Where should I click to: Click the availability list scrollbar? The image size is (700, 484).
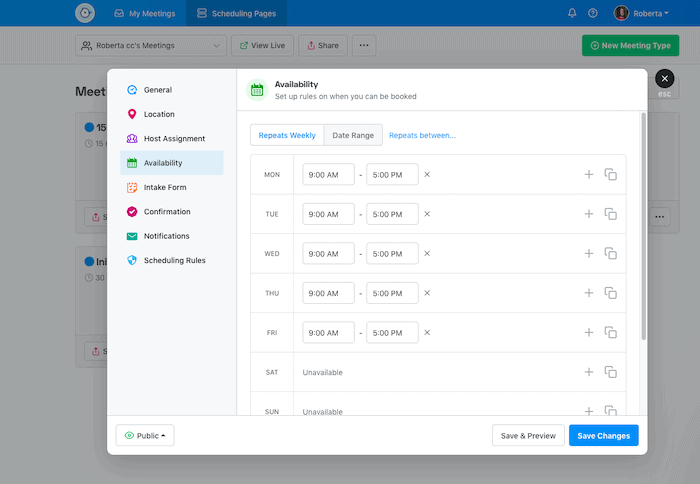pyautogui.click(x=643, y=227)
